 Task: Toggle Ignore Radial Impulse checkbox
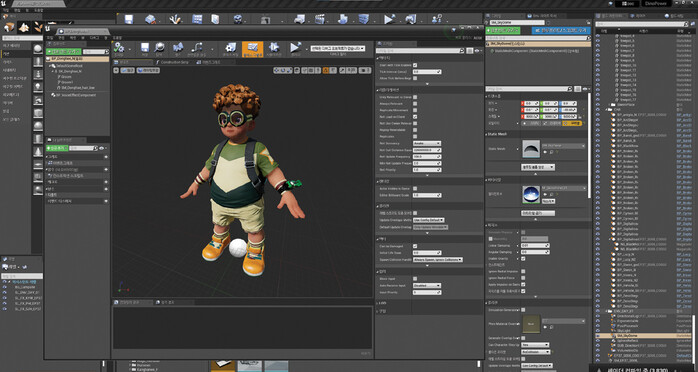pos(523,271)
